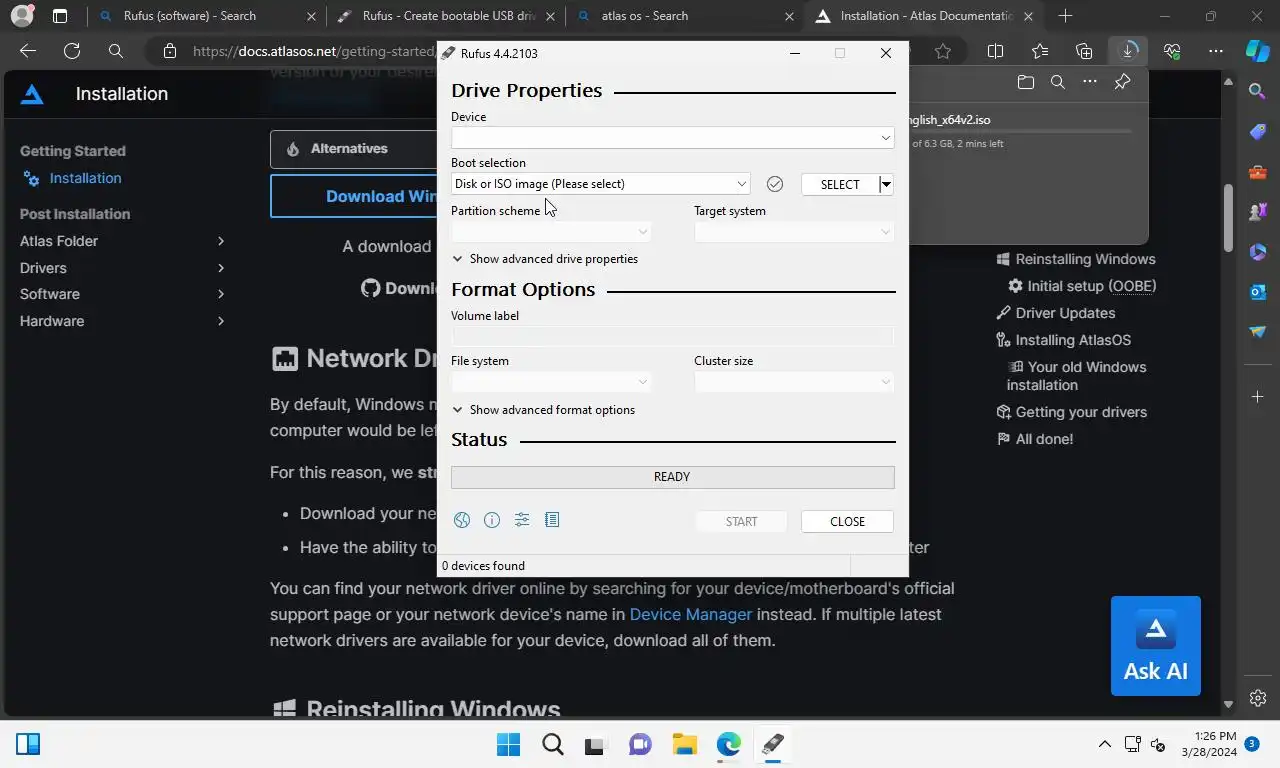This screenshot has width=1280, height=768.
Task: Jump to All done! section
Action: click(x=1044, y=439)
